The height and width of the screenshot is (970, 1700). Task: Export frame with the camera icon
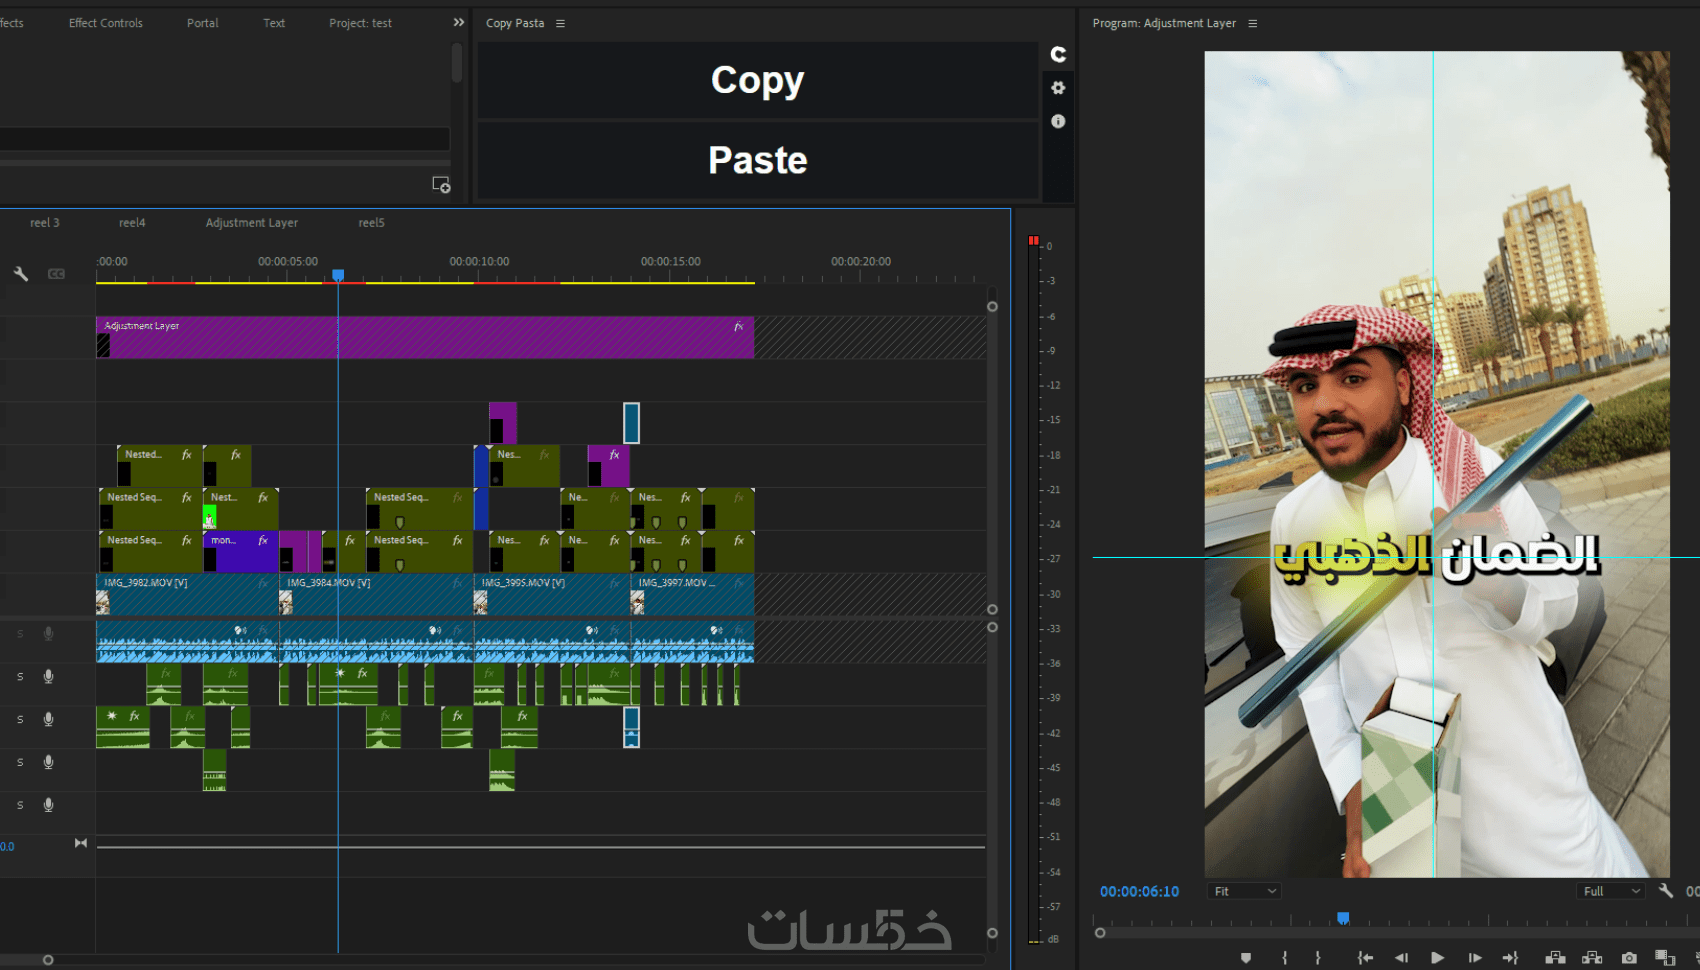(1629, 958)
